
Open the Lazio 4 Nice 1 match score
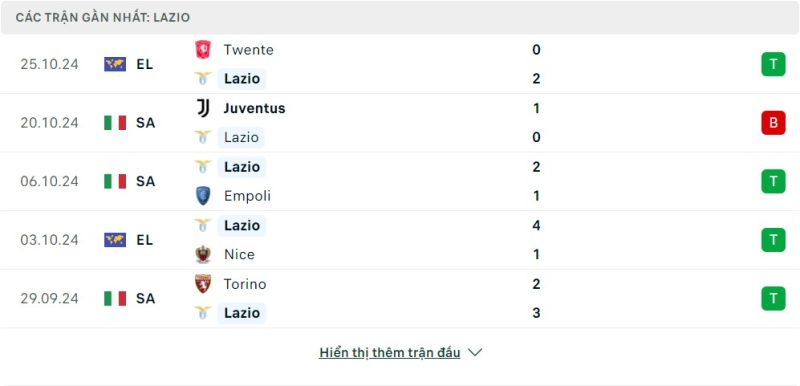(x=536, y=240)
